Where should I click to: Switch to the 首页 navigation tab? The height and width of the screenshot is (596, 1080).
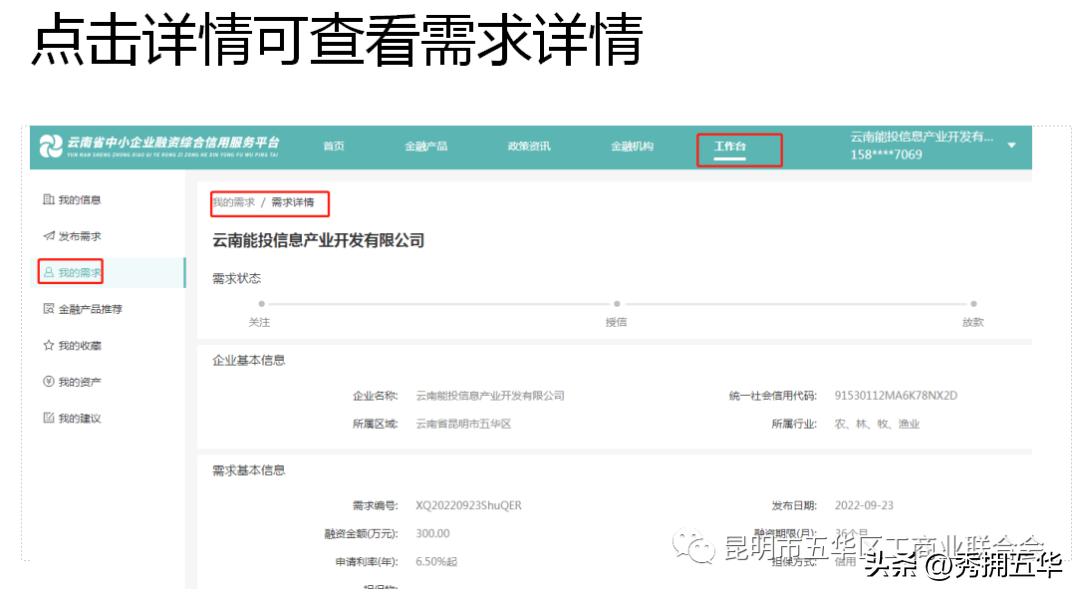[x=334, y=146]
